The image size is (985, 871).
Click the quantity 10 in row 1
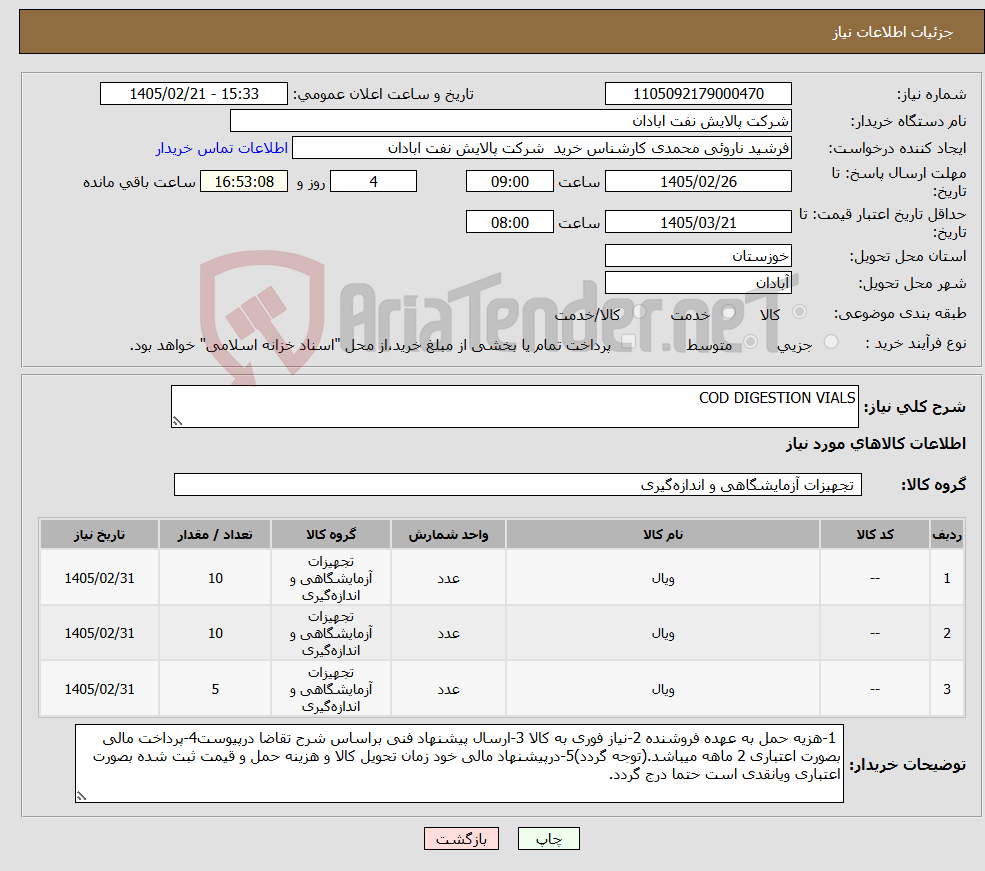coord(215,578)
